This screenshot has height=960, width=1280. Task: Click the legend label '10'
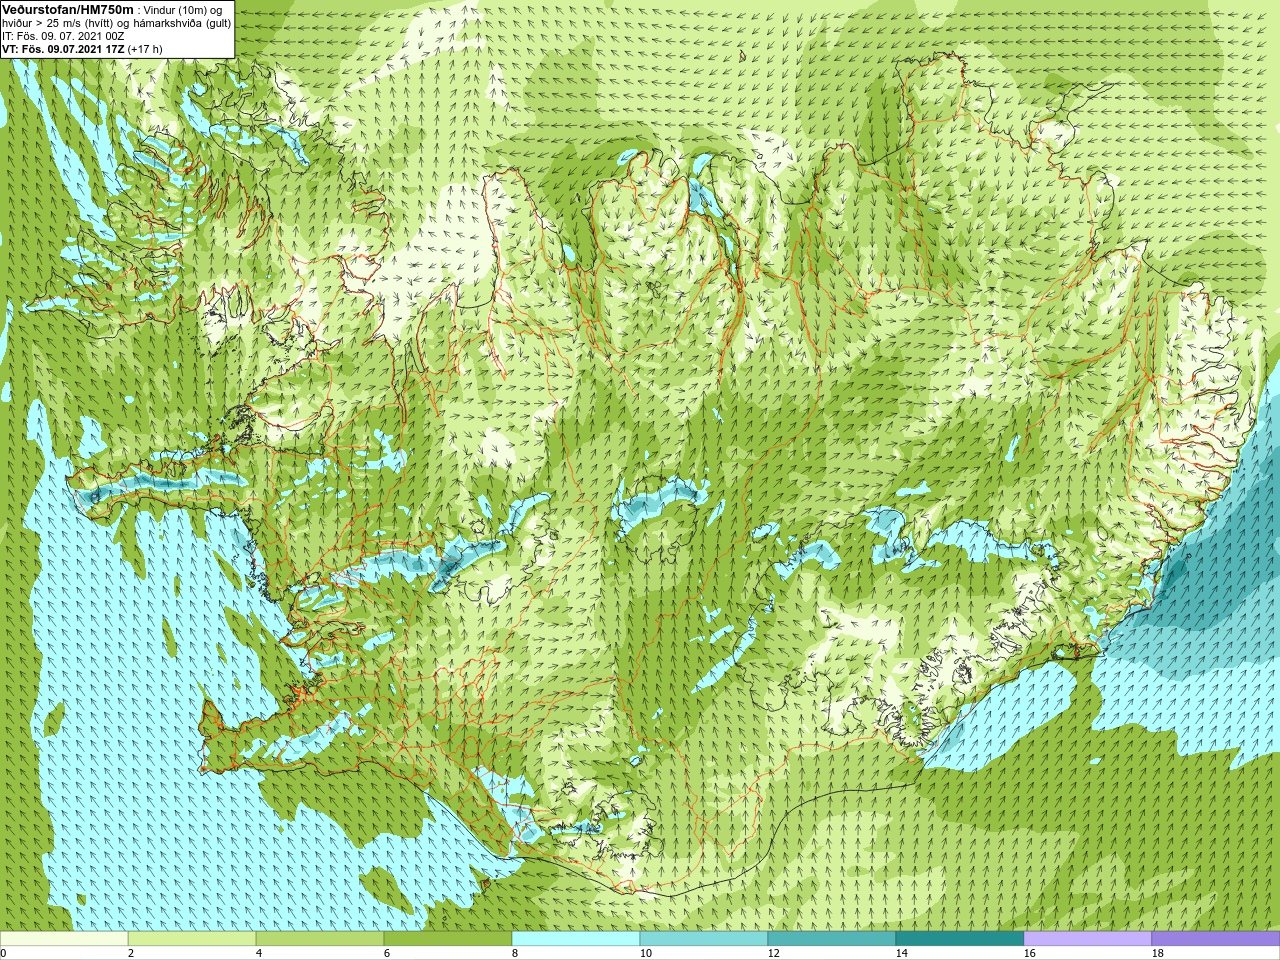[646, 953]
